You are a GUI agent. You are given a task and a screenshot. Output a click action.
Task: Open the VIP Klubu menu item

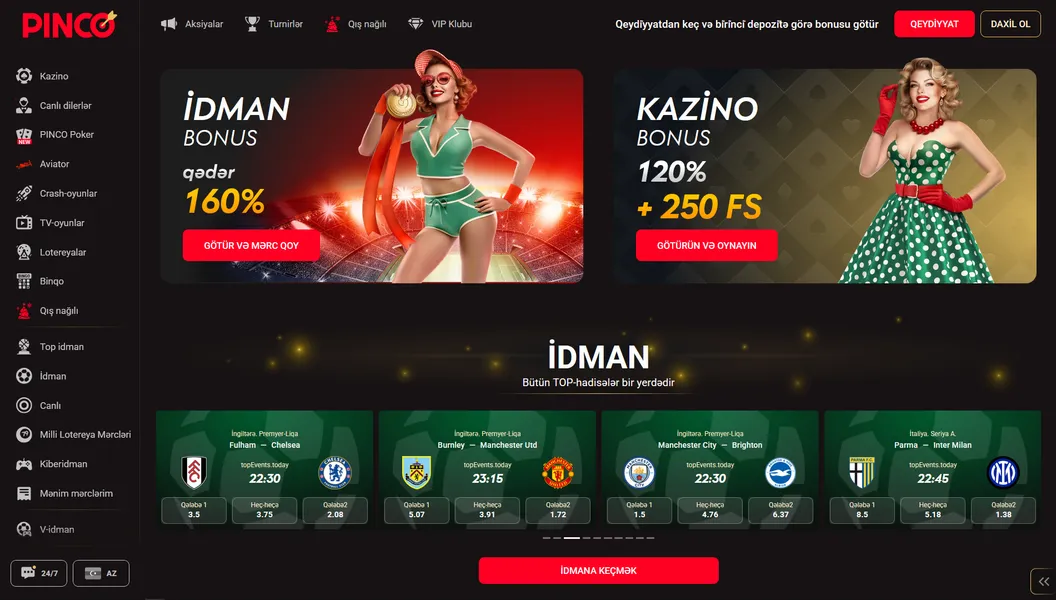coord(440,24)
